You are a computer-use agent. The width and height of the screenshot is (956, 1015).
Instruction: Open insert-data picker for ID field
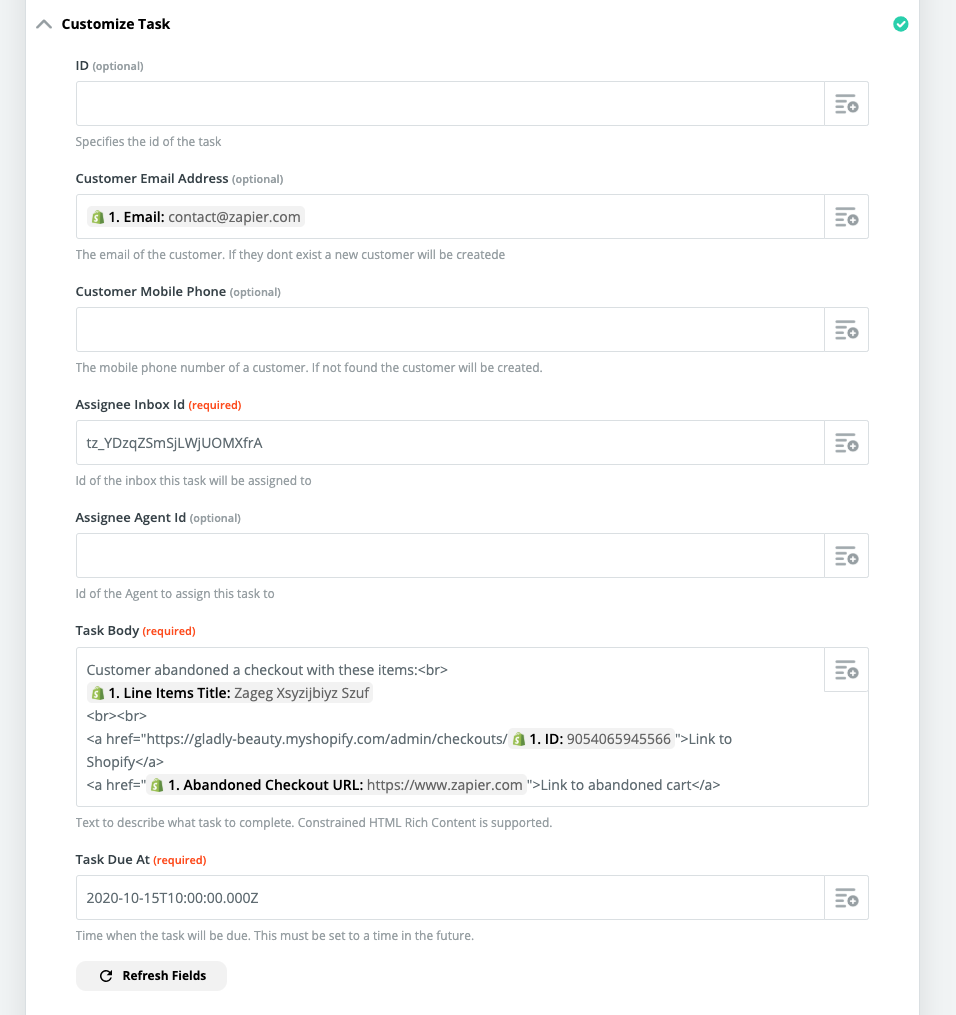coord(846,104)
